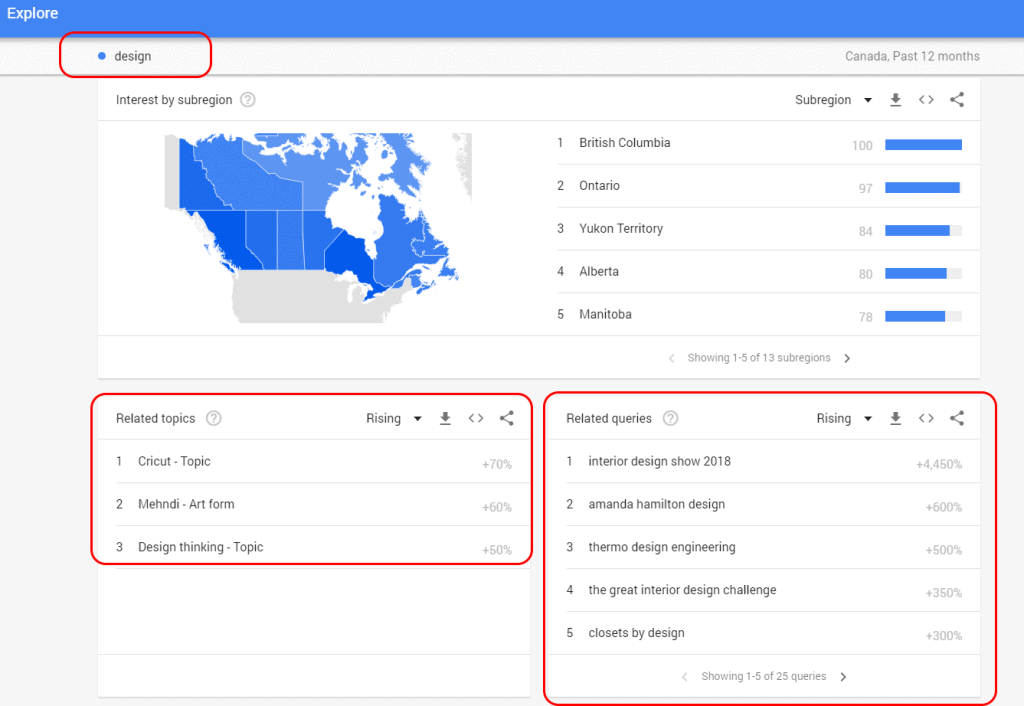Viewport: 1024px width, 706px height.
Task: Click the help icon beside Related queries
Action: (668, 418)
